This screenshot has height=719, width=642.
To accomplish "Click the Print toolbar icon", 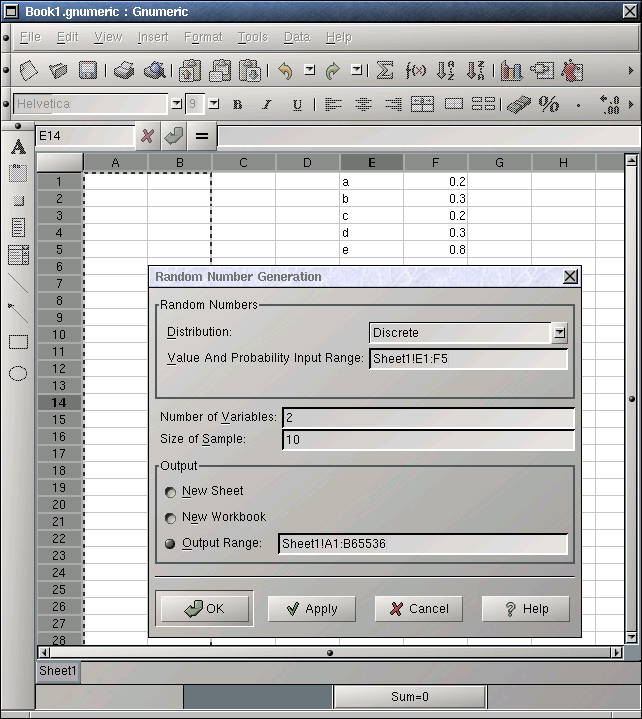I will click(123, 71).
